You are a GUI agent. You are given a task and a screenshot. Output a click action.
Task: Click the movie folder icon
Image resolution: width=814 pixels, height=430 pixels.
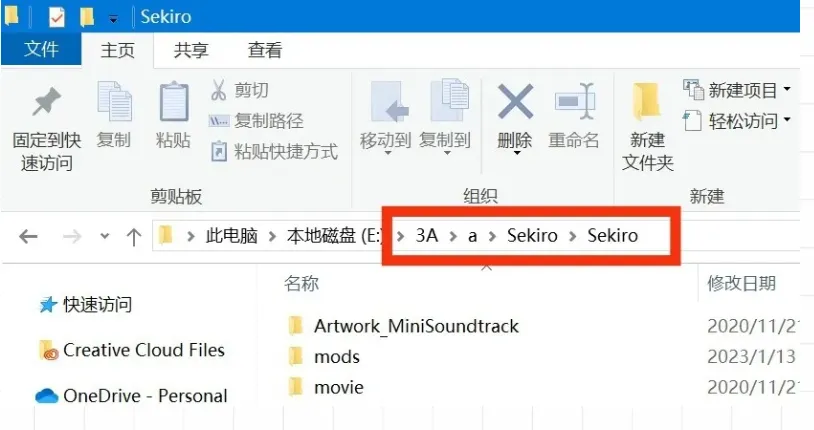pyautogui.click(x=295, y=387)
